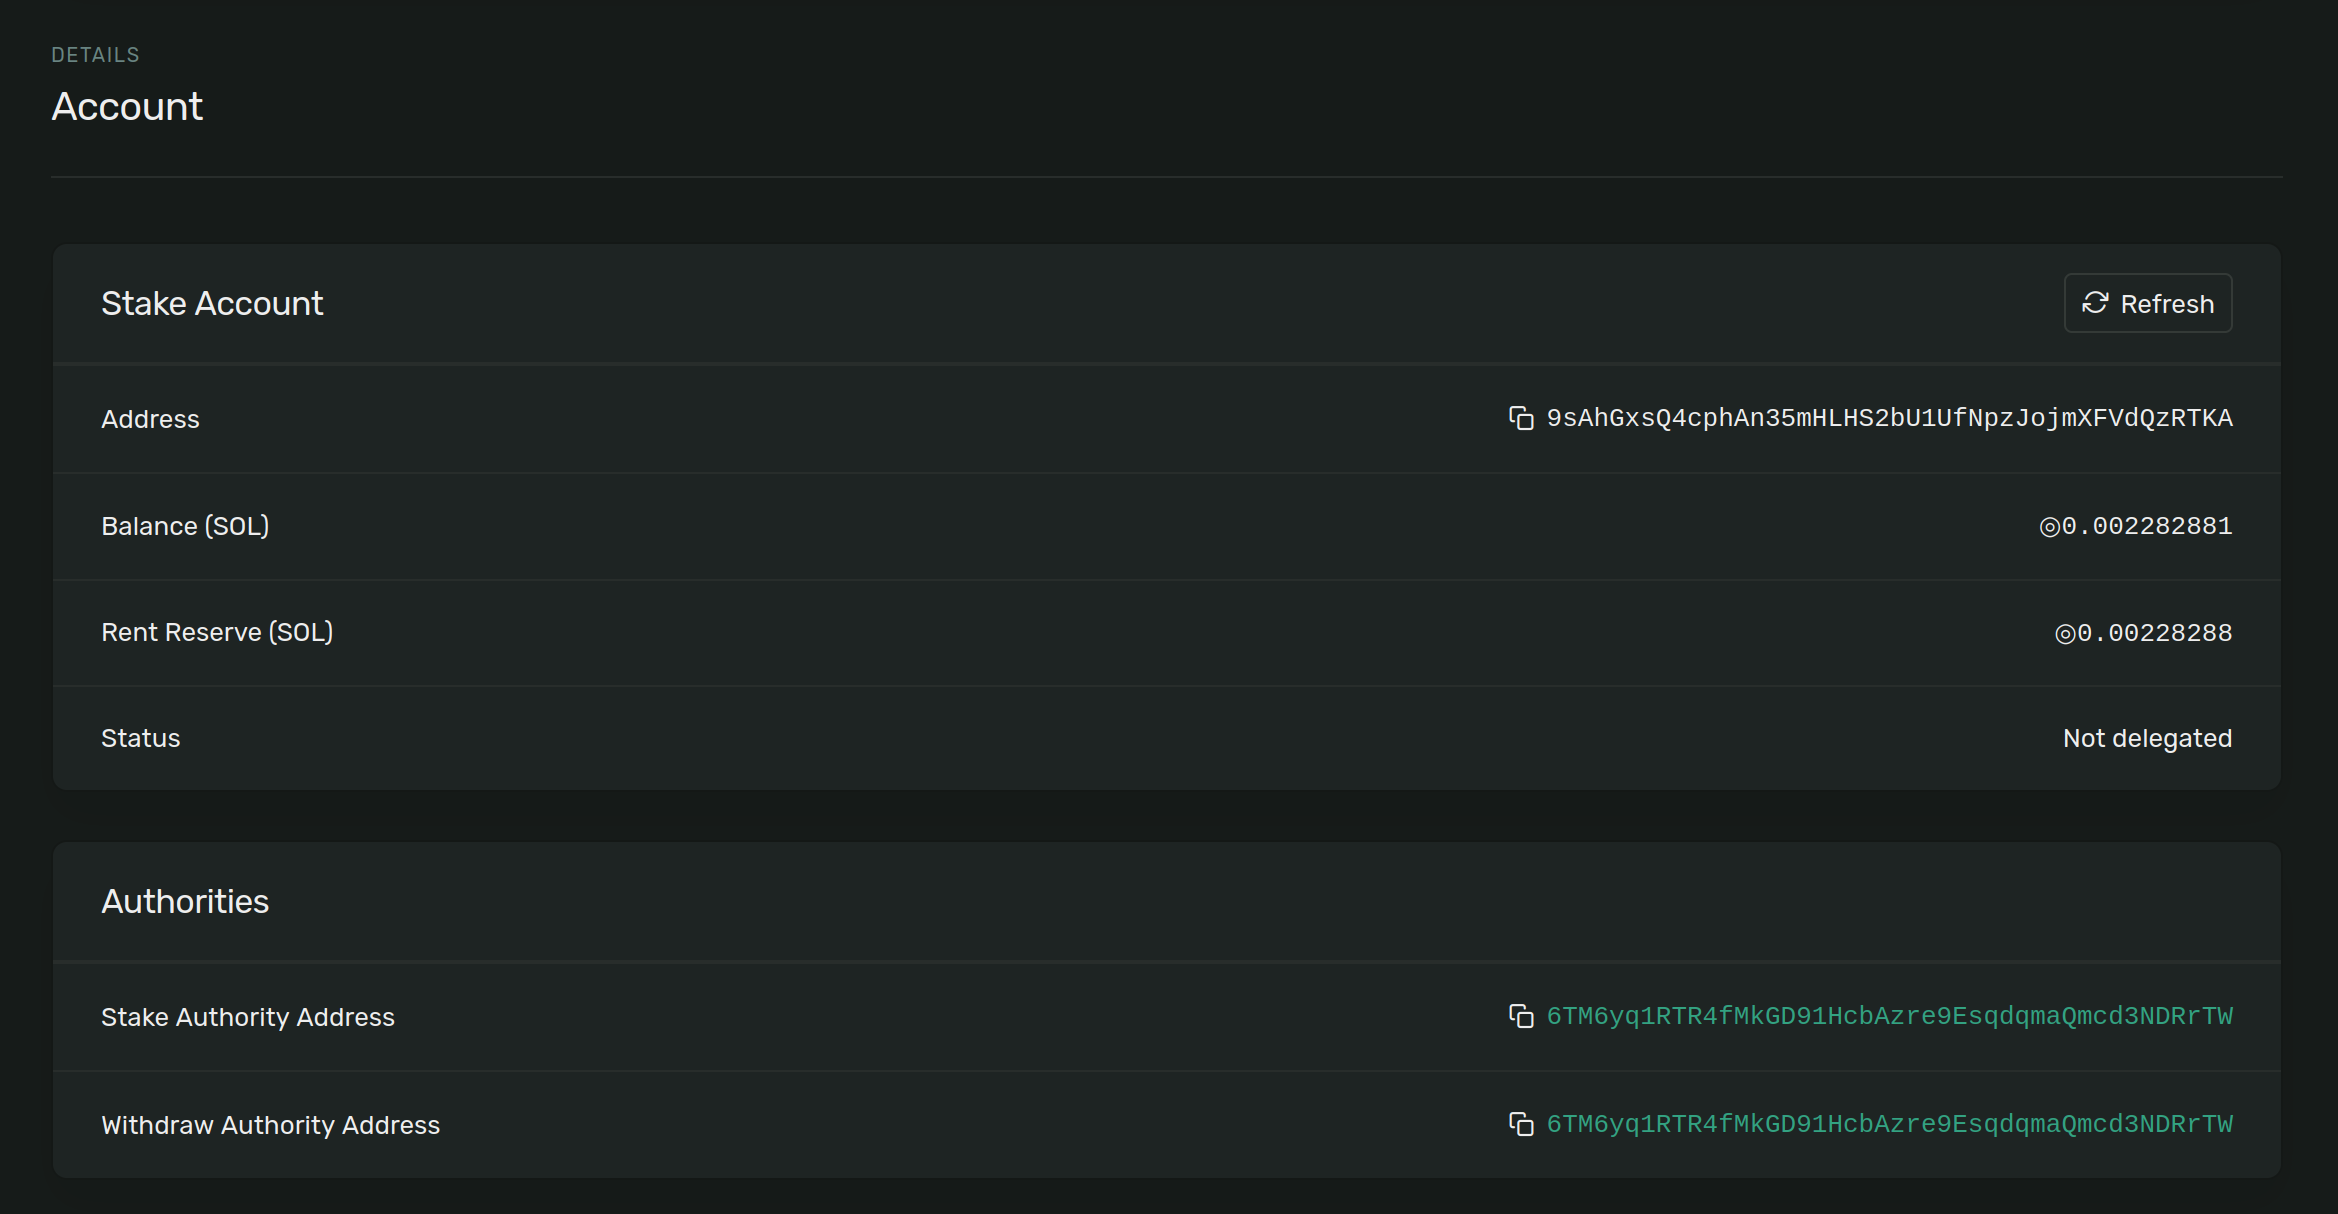Click the Not delegated status value
This screenshot has height=1214, width=2338.
[2147, 737]
